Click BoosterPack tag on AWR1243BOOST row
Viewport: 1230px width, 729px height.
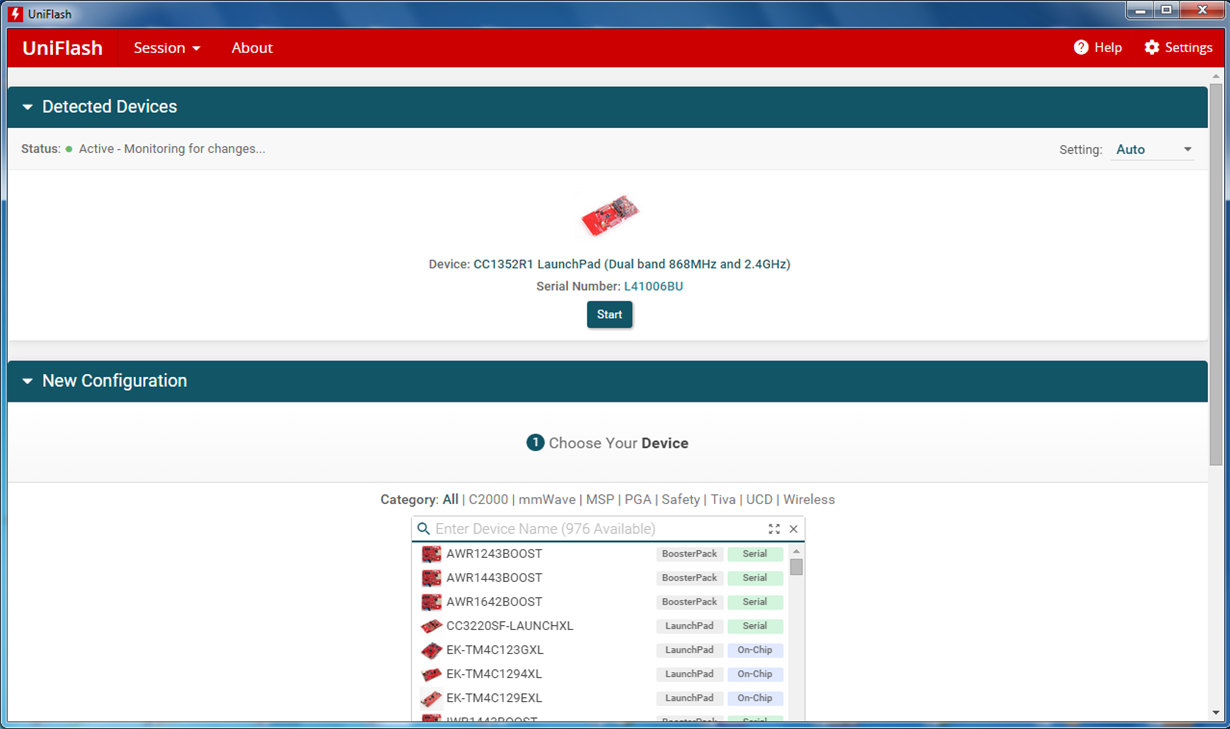click(x=690, y=554)
